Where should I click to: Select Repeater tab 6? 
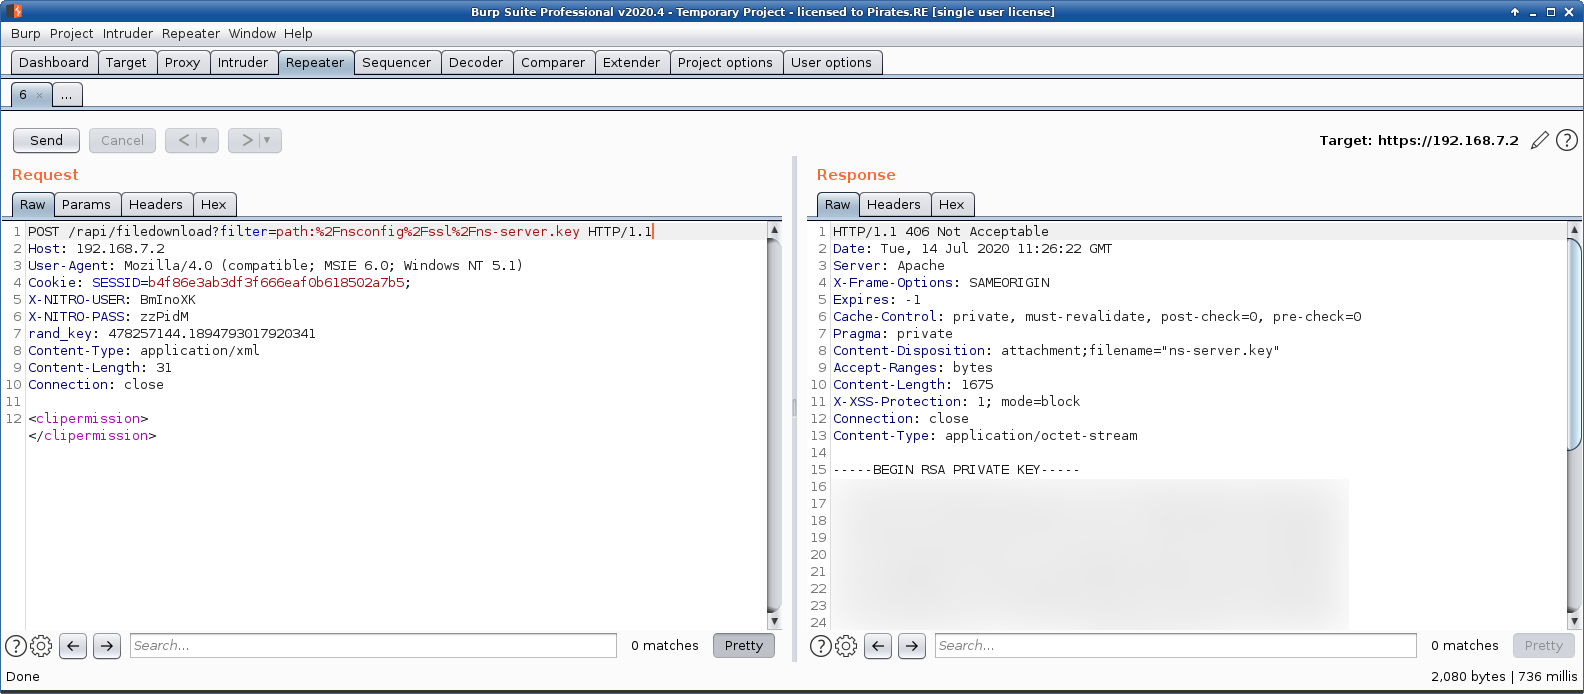click(23, 95)
